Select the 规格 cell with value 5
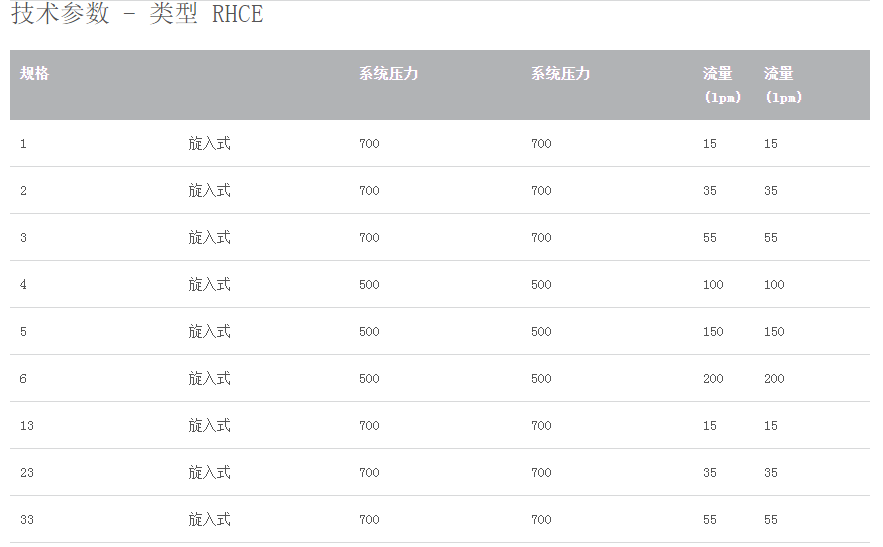883x547 pixels. (24, 332)
